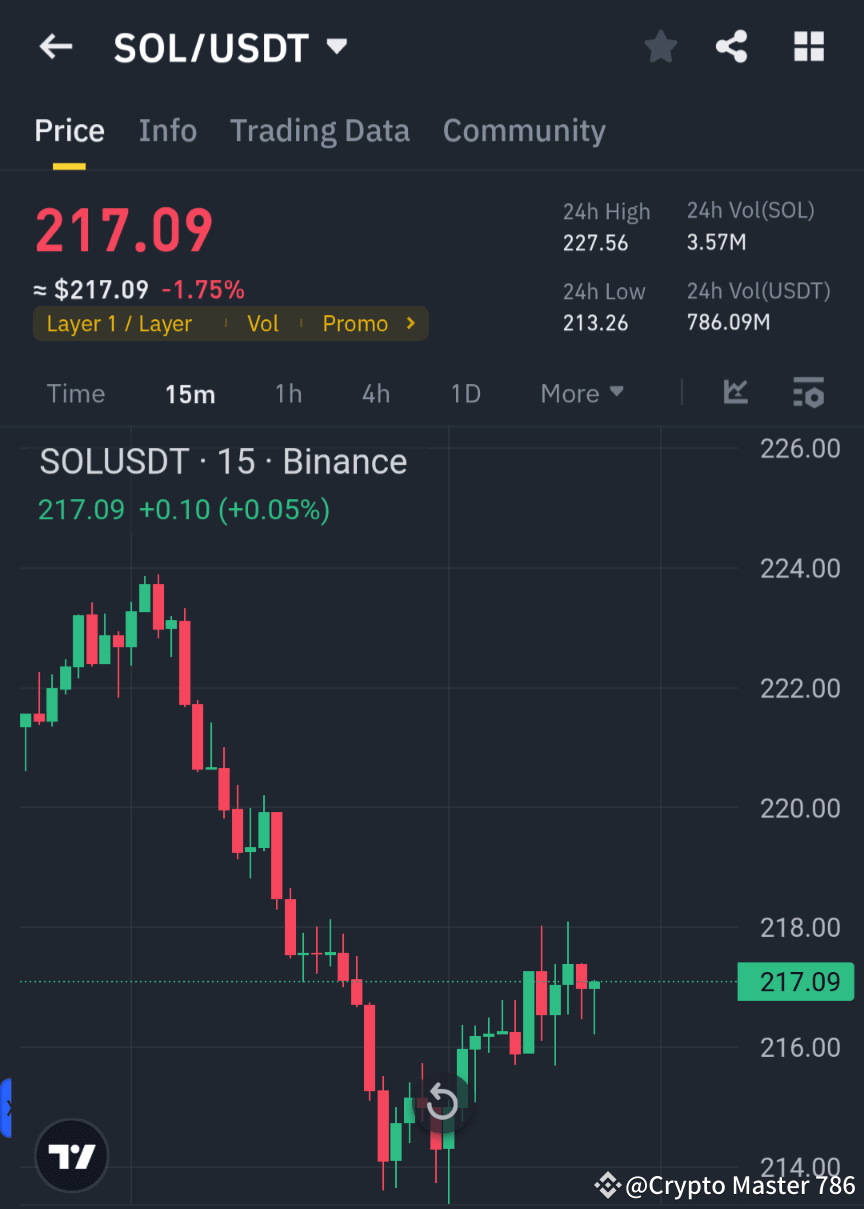The height and width of the screenshot is (1209, 864).
Task: Open the More intervals dropdown
Action: (582, 393)
